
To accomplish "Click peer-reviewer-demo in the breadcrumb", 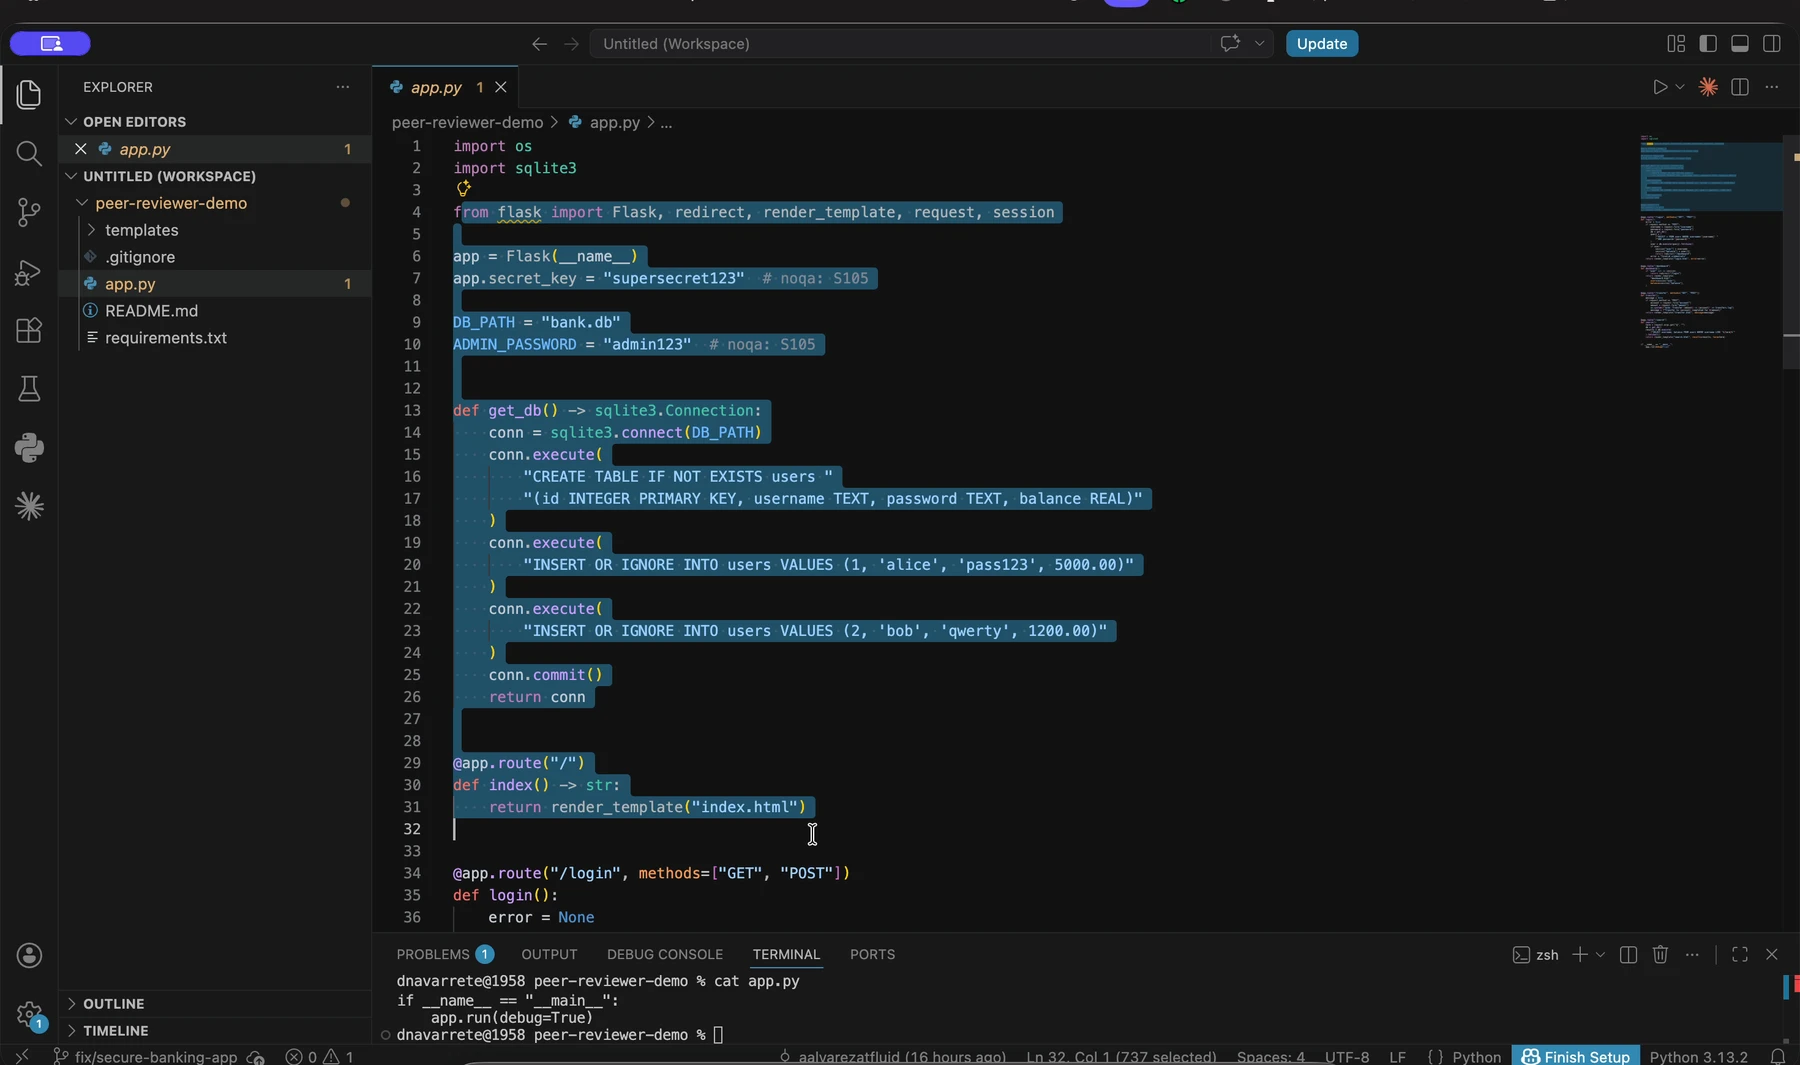I will point(467,122).
